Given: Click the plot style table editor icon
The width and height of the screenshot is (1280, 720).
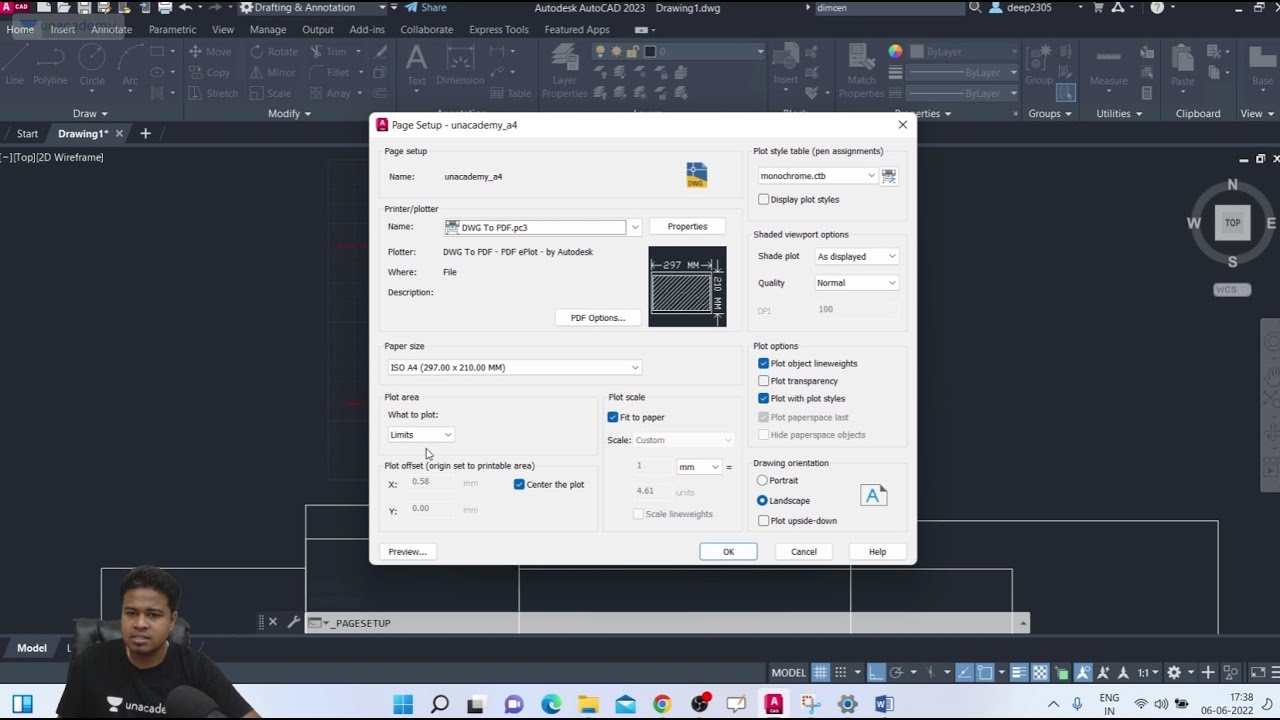Looking at the screenshot, I should pos(888,176).
